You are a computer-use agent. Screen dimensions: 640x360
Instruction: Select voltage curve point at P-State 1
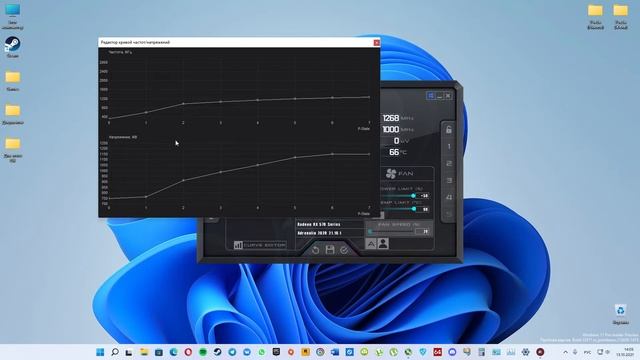pos(146,197)
